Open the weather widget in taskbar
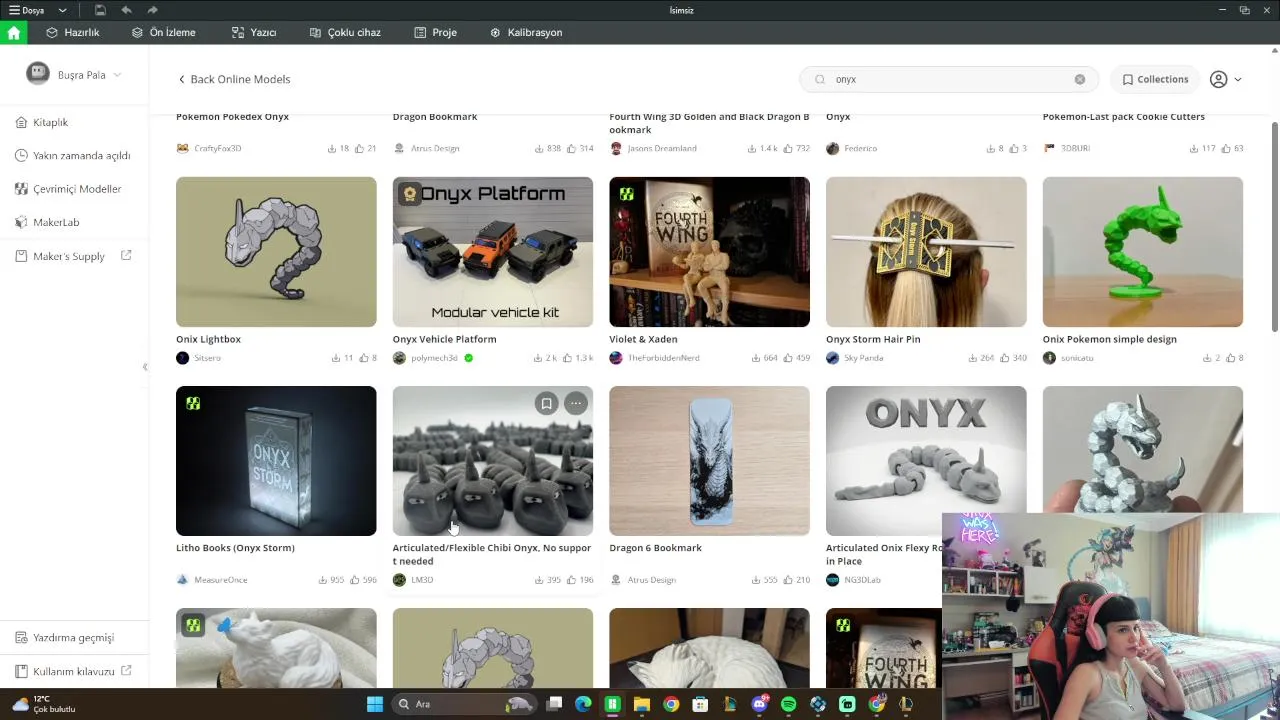 click(44, 704)
